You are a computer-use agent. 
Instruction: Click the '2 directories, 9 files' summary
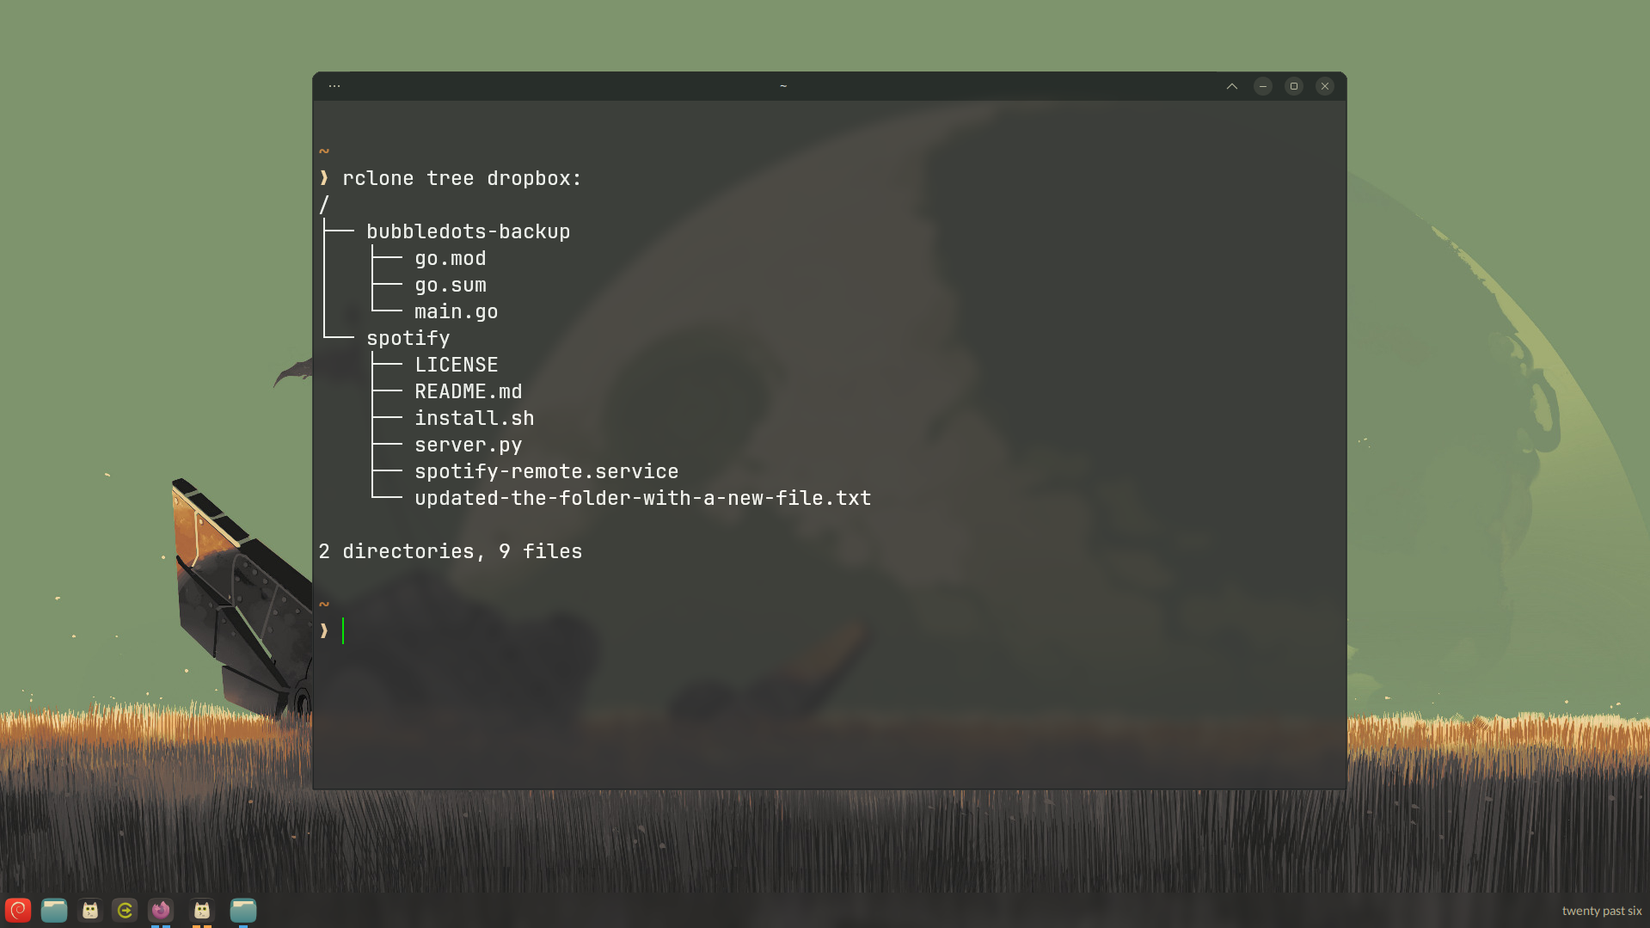450,552
